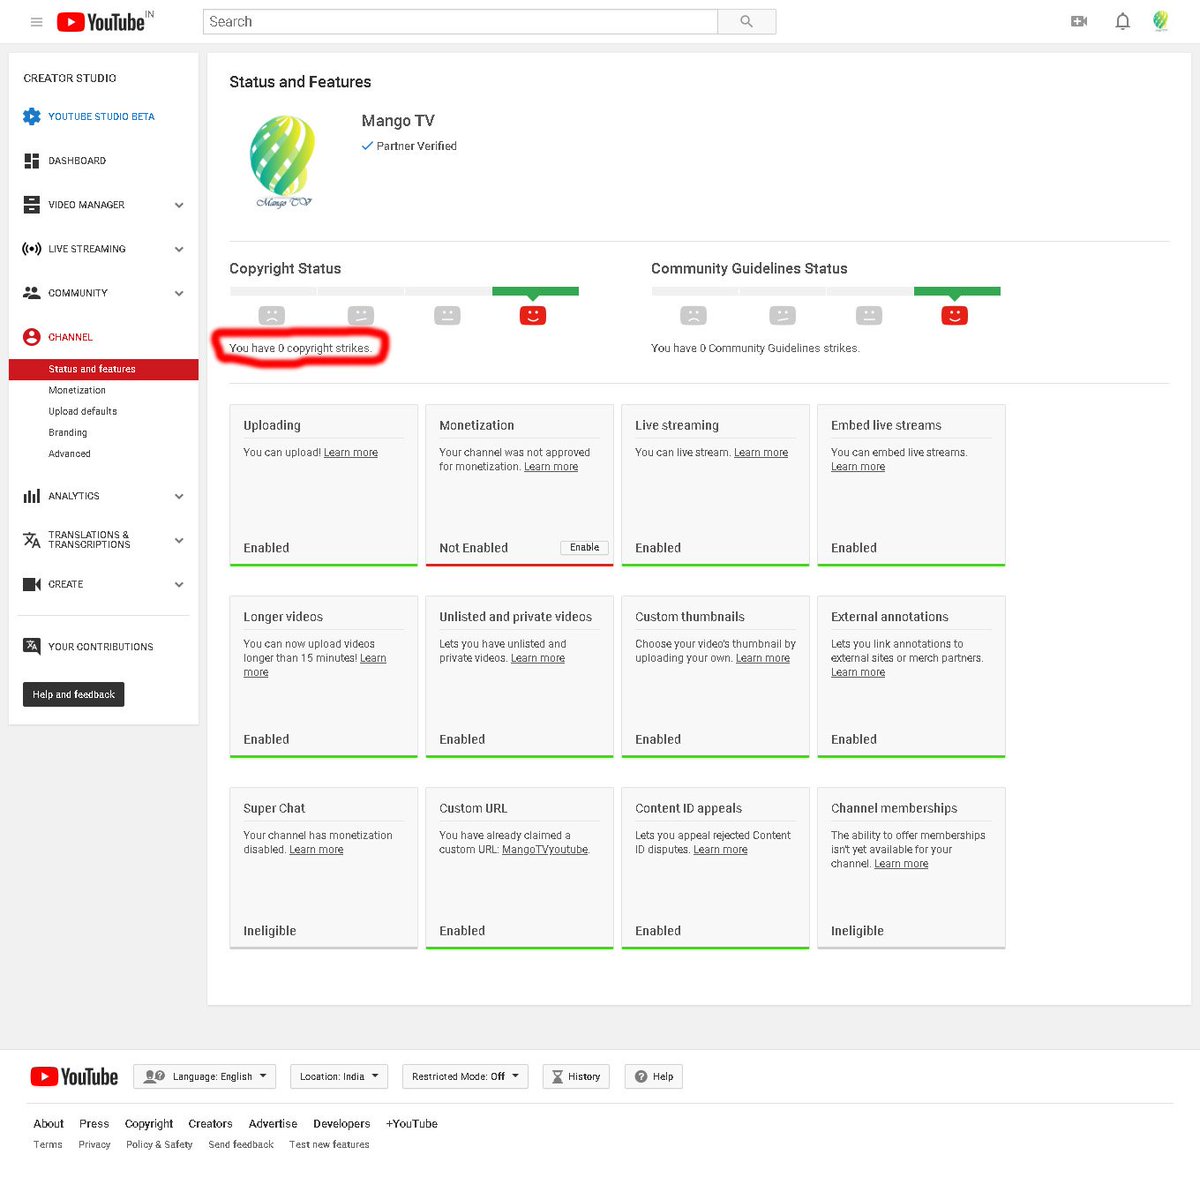The width and height of the screenshot is (1200, 1177).
Task: Expand the Analytics section
Action: point(179,496)
